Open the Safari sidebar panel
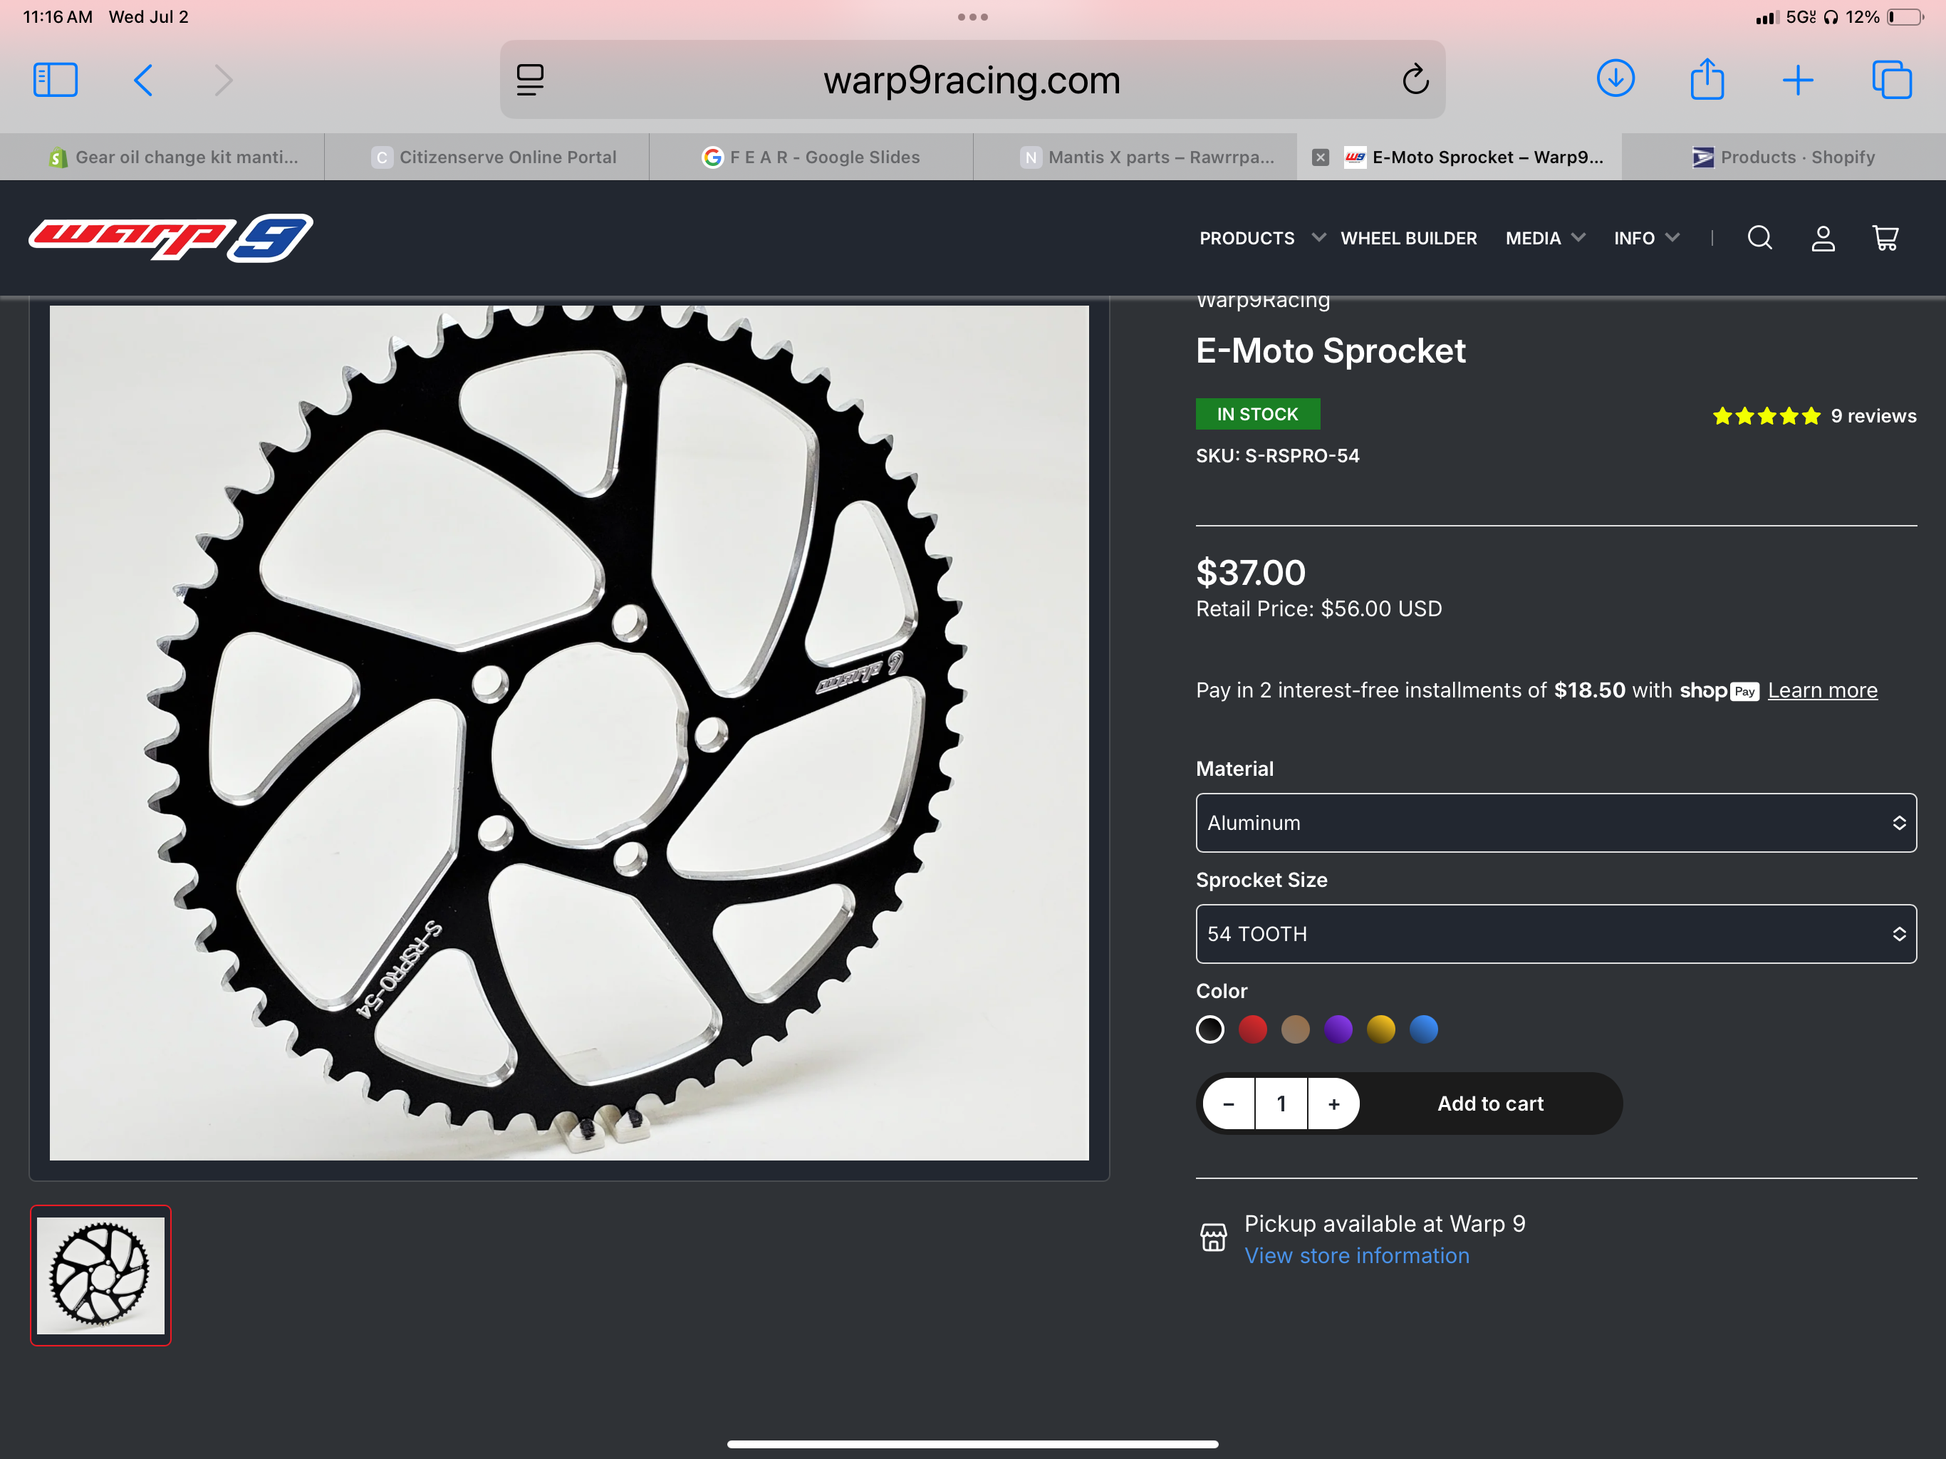1946x1459 pixels. pyautogui.click(x=55, y=80)
